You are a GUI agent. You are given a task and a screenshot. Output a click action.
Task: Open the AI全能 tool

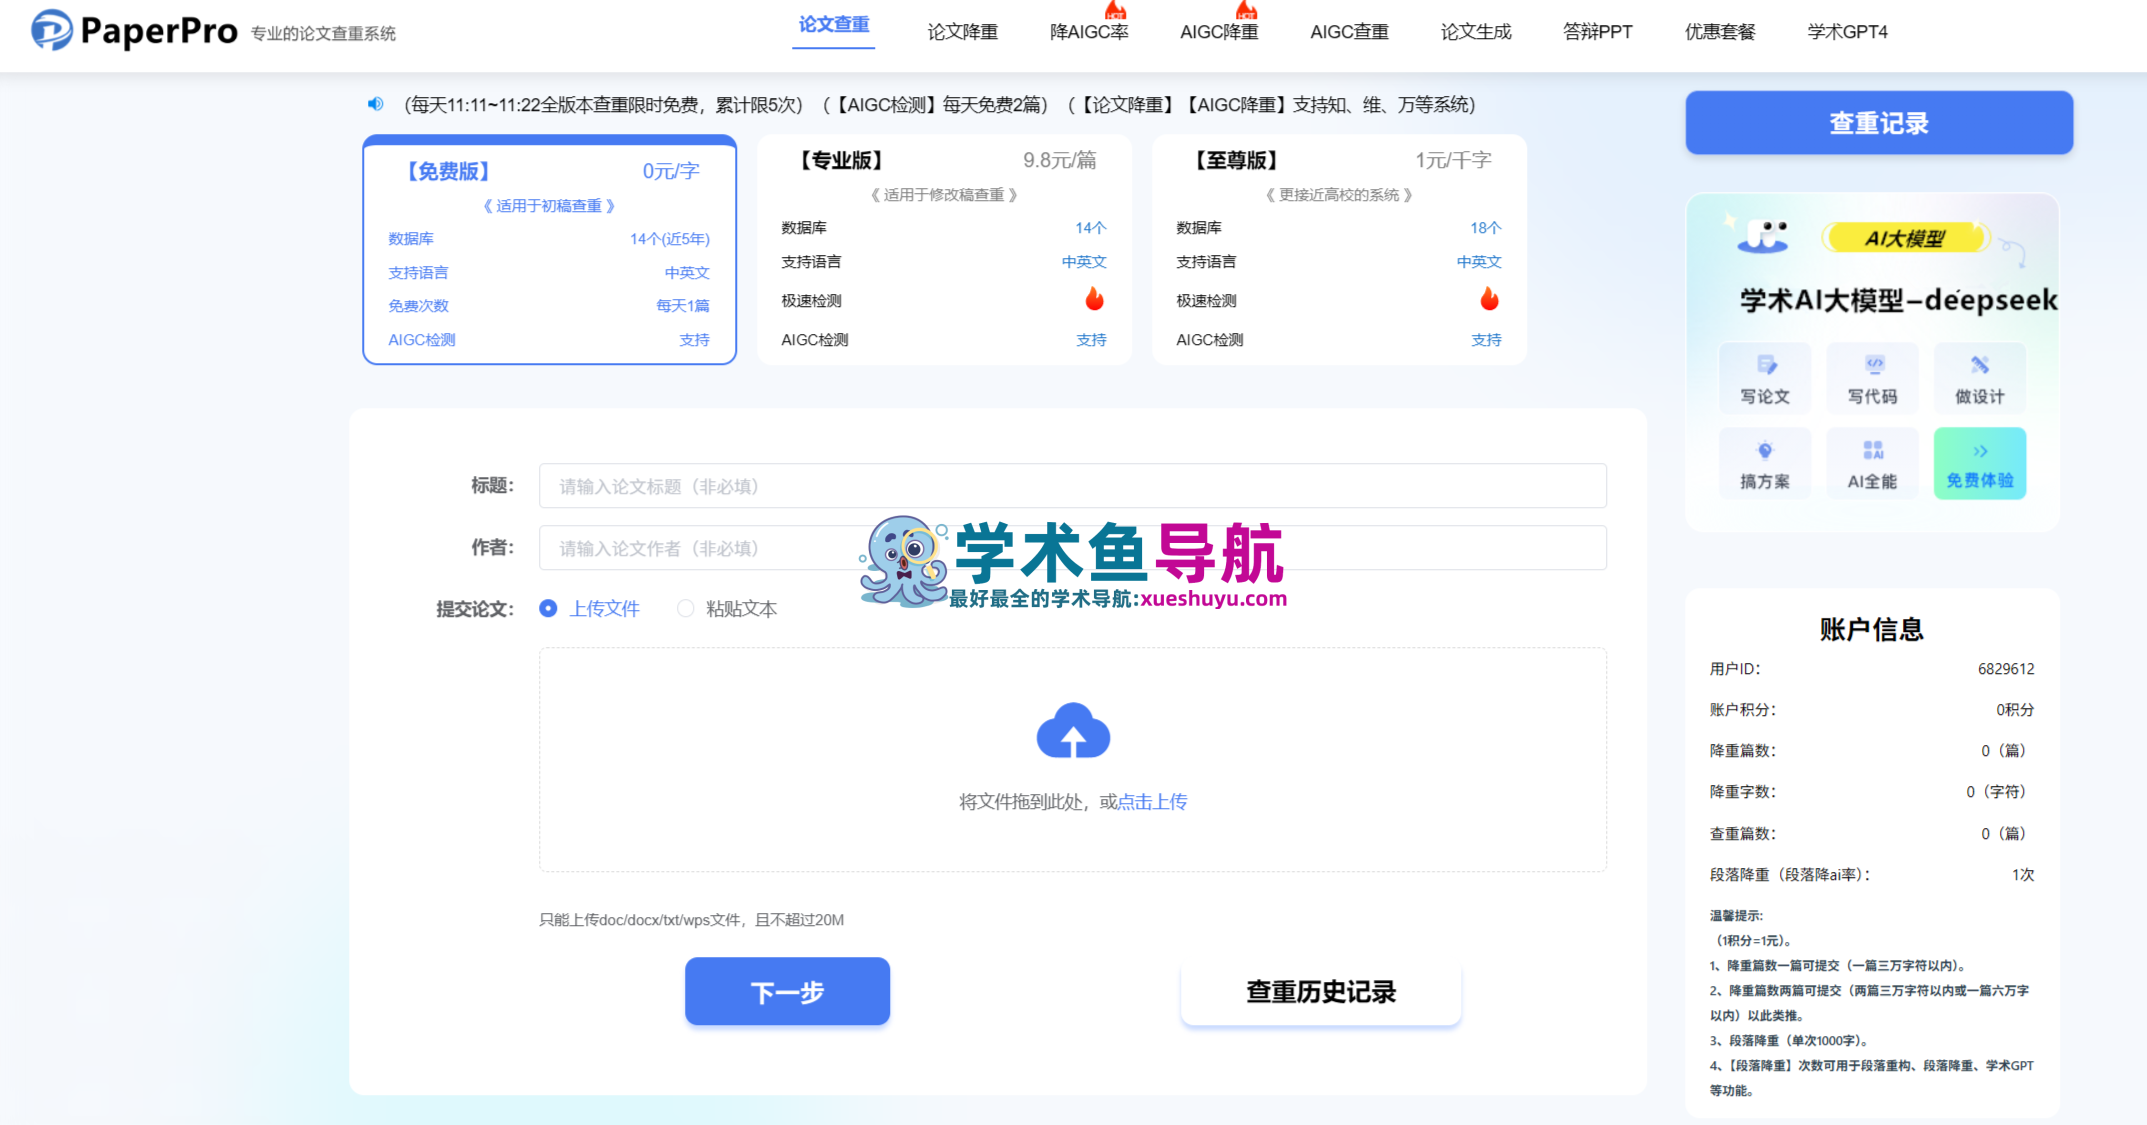coord(1872,463)
